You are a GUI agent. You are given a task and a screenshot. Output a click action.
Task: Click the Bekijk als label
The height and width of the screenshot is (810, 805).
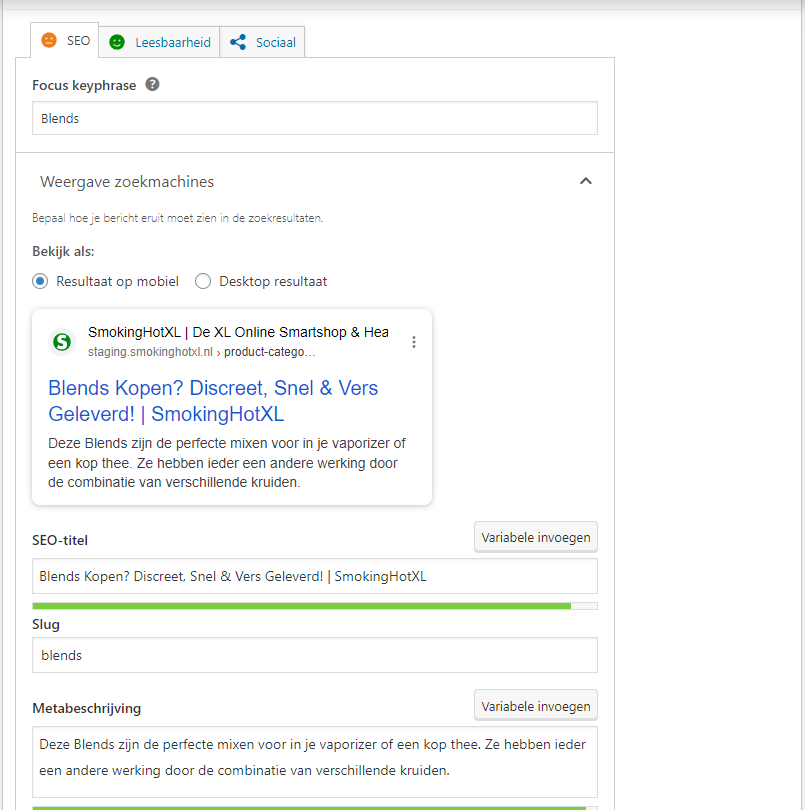click(64, 252)
